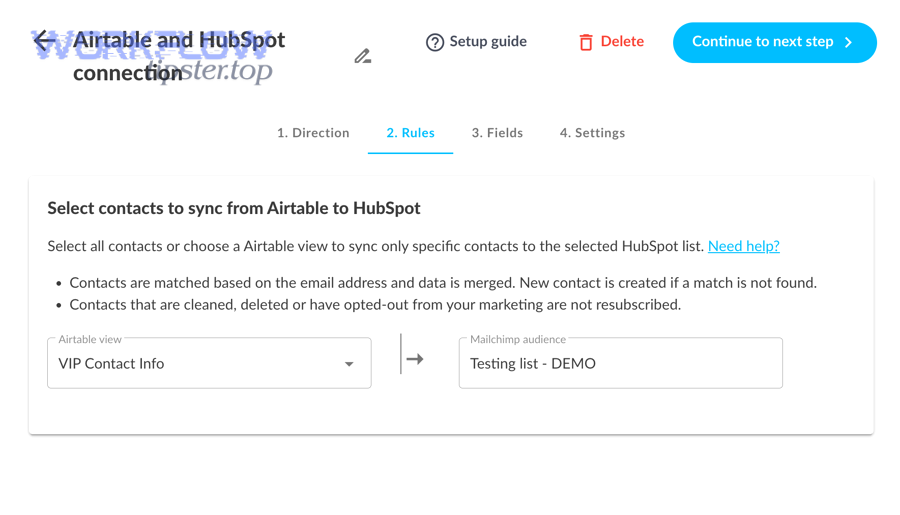Click heading Select contacts to sync

(234, 208)
